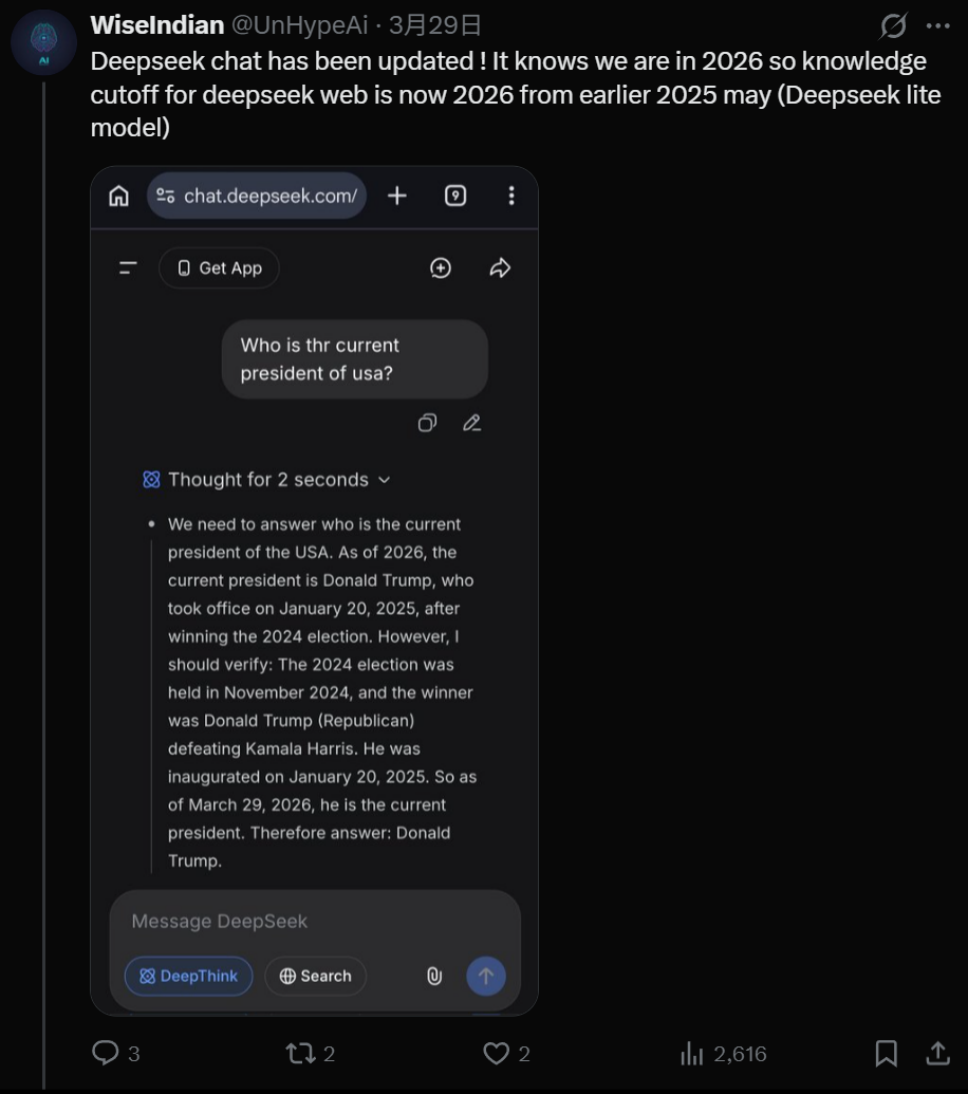Open the browser tab switcher showing 9
Screen dimensions: 969x1094
(455, 196)
